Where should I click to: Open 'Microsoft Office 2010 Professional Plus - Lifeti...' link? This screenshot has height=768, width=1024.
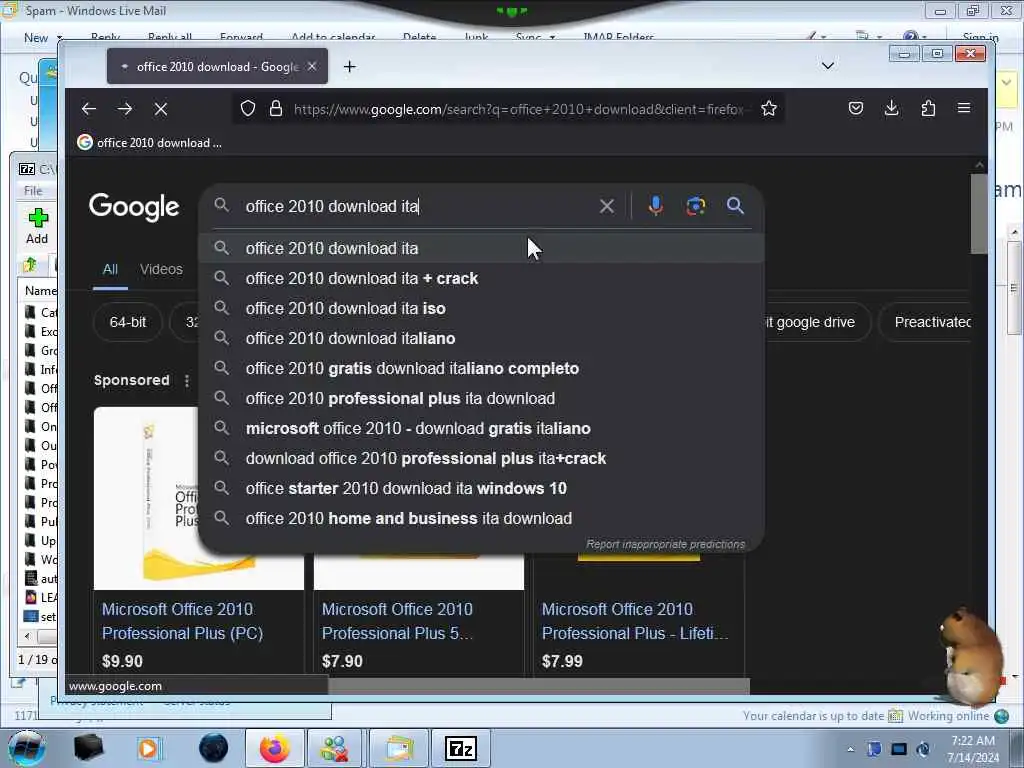pos(635,621)
